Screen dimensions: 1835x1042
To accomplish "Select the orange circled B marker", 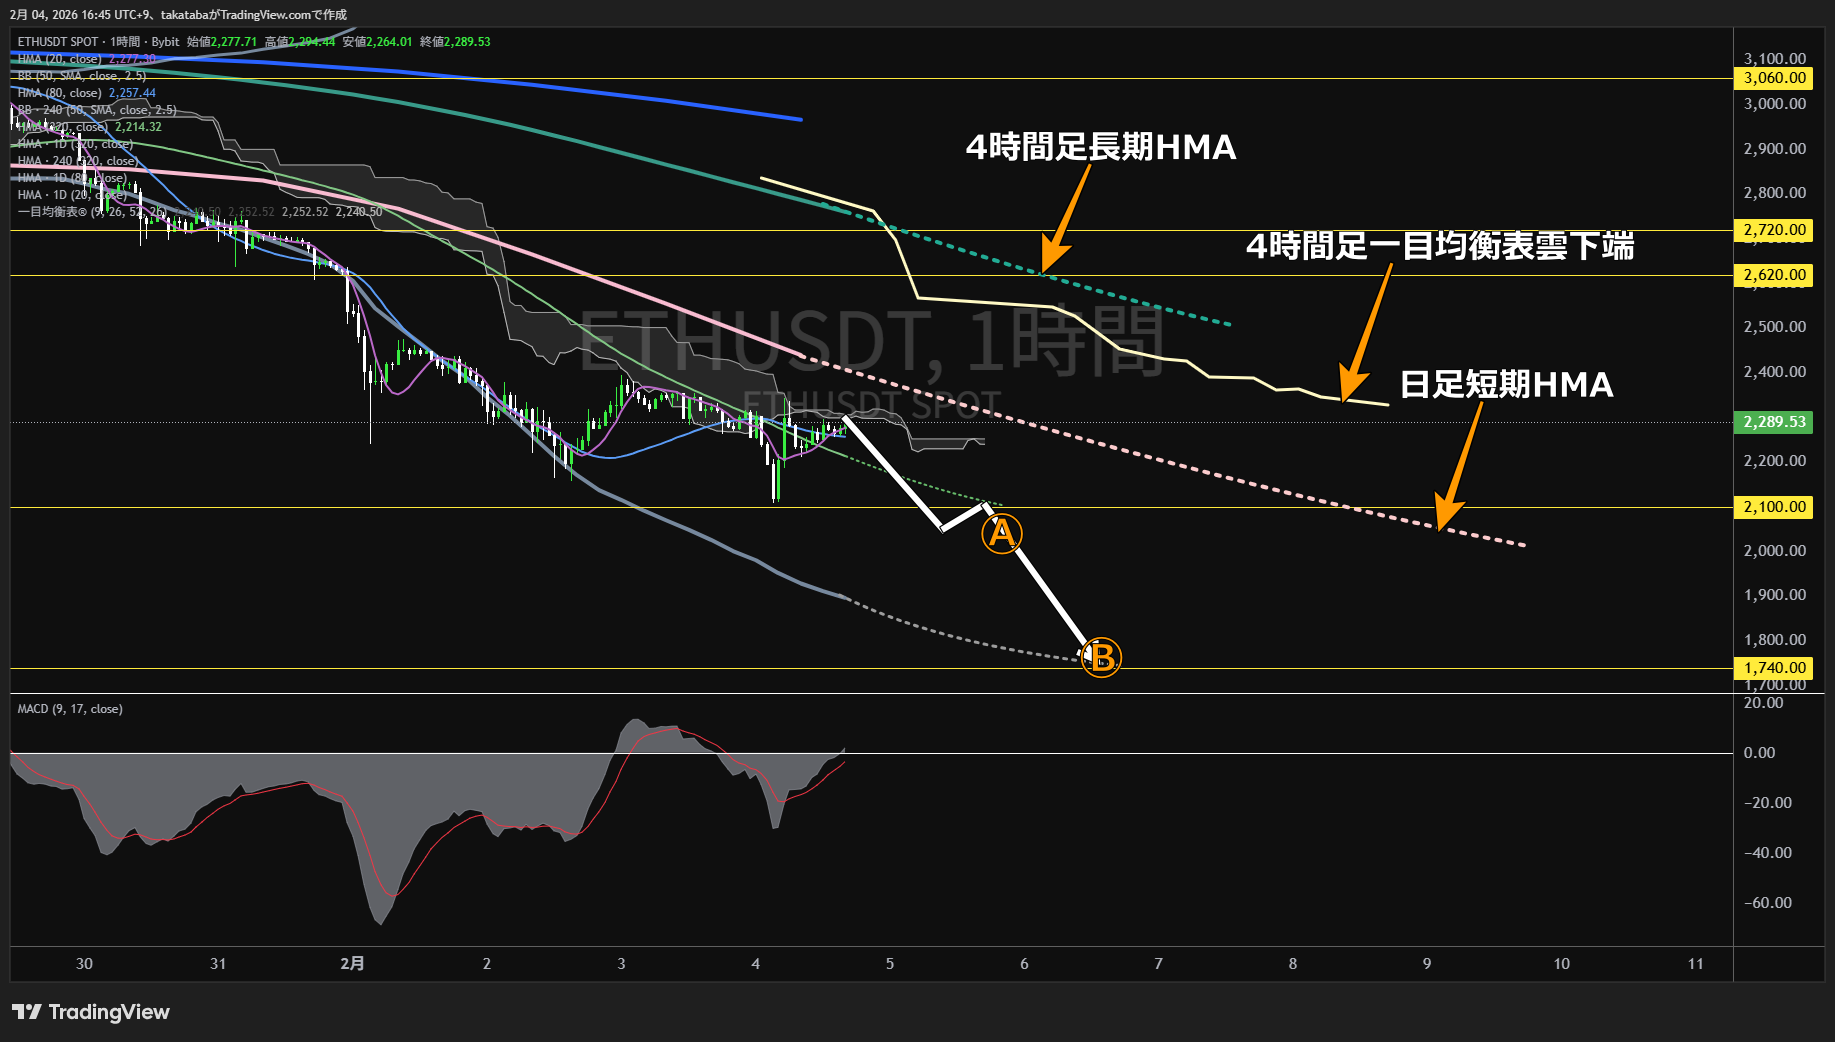I will pyautogui.click(x=1102, y=657).
